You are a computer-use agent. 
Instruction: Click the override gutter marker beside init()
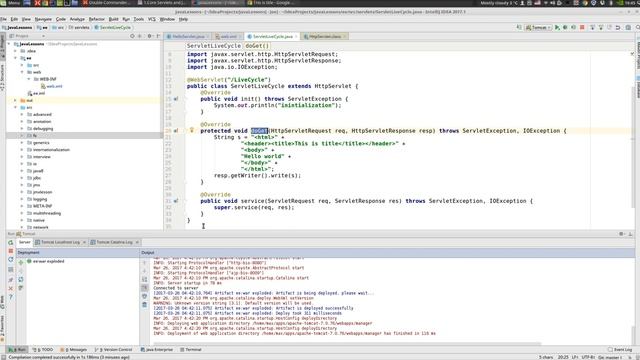pos(176,99)
